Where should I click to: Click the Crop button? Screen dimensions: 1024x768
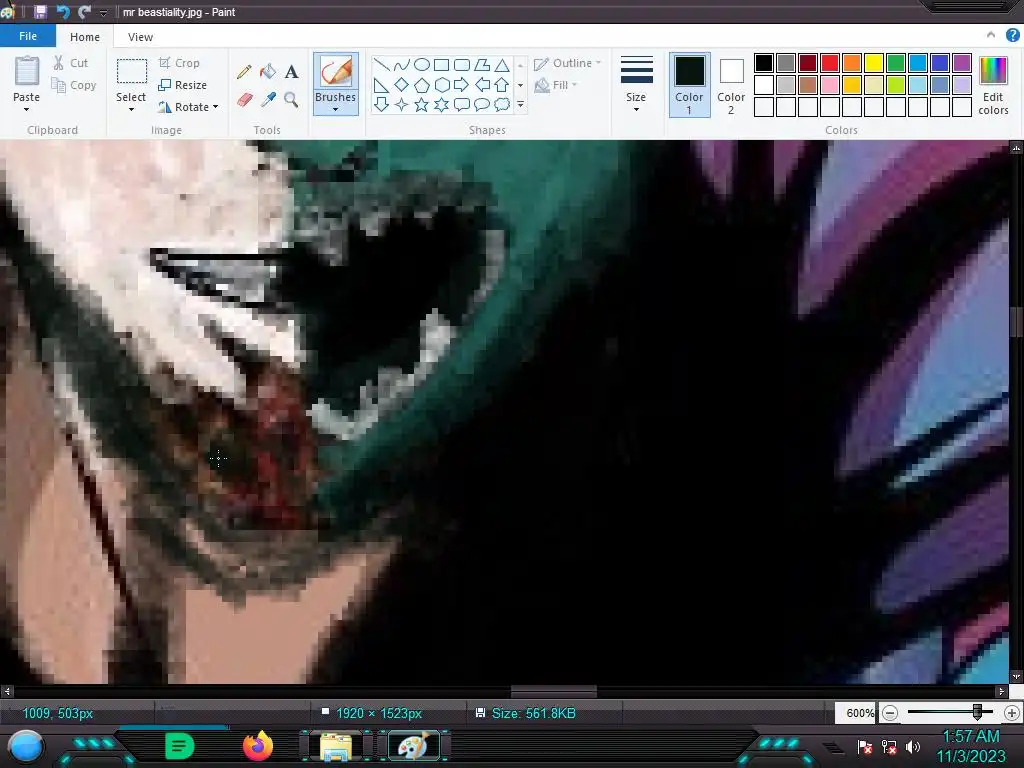tap(179, 63)
